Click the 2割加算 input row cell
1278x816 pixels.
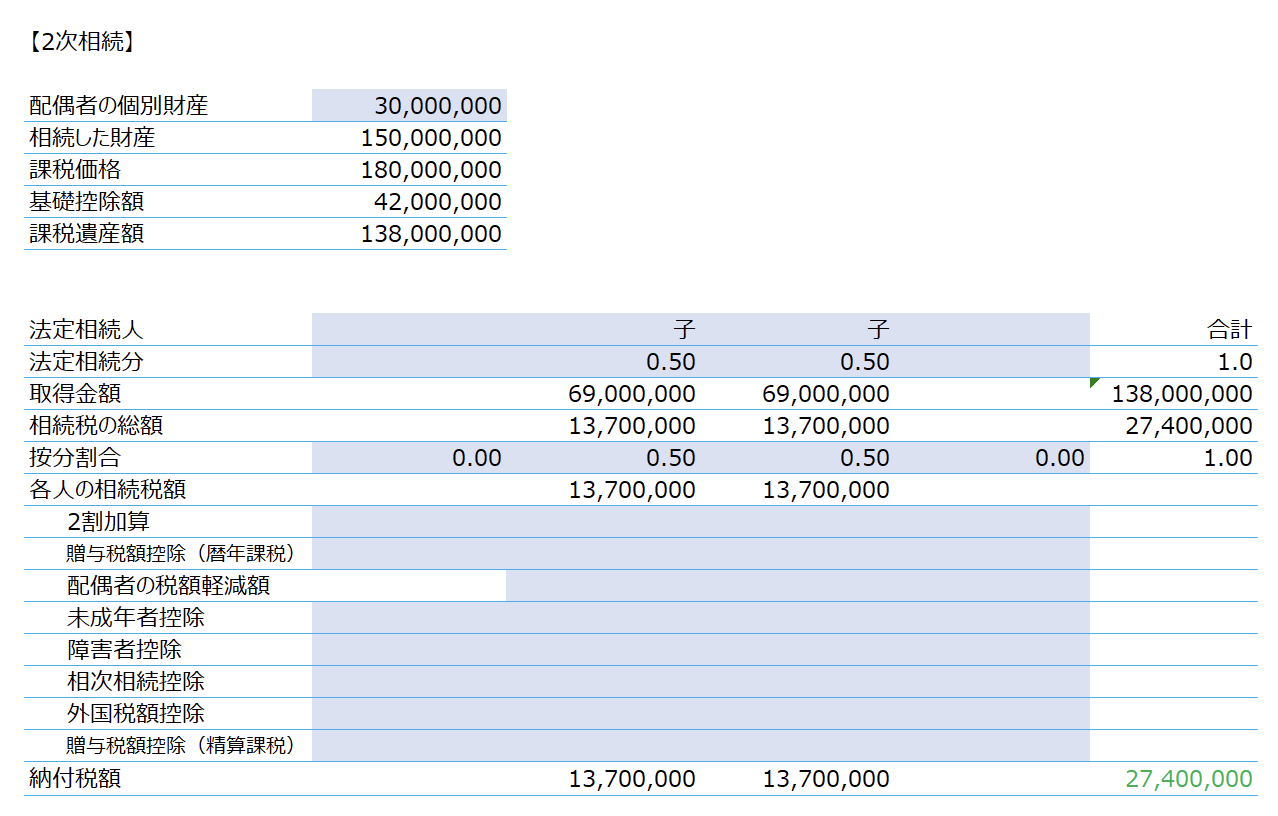(701, 522)
